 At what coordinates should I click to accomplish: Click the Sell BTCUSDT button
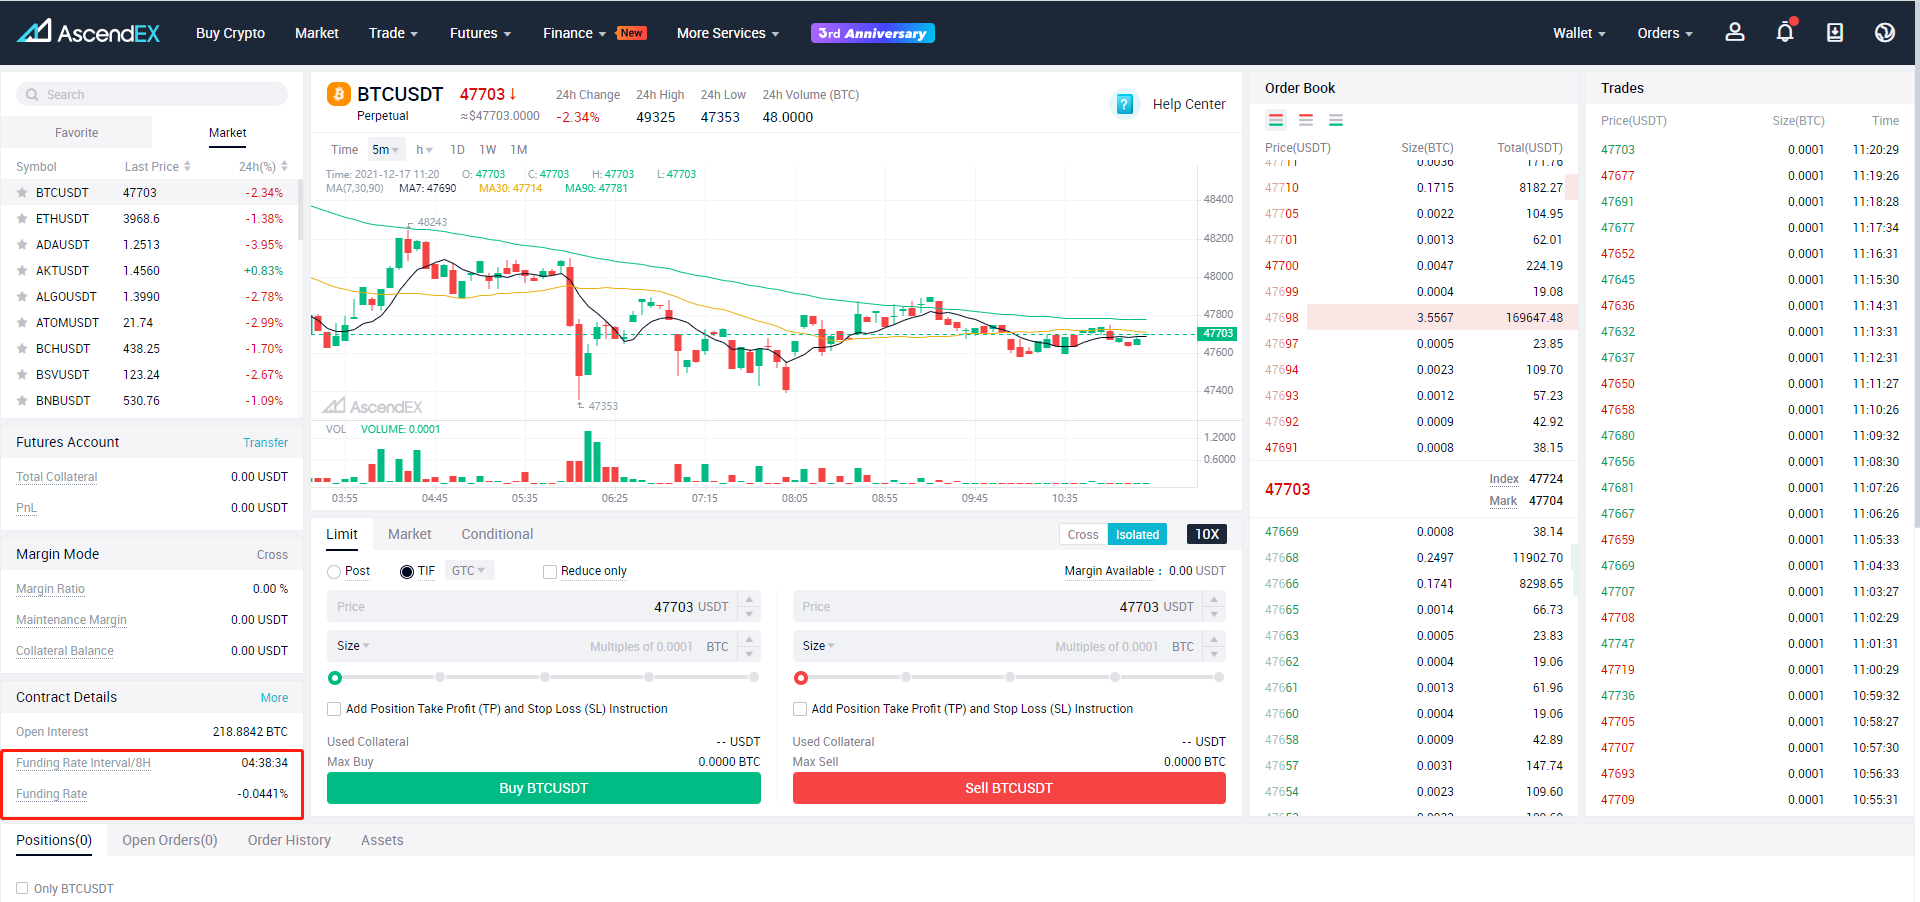tap(1009, 788)
